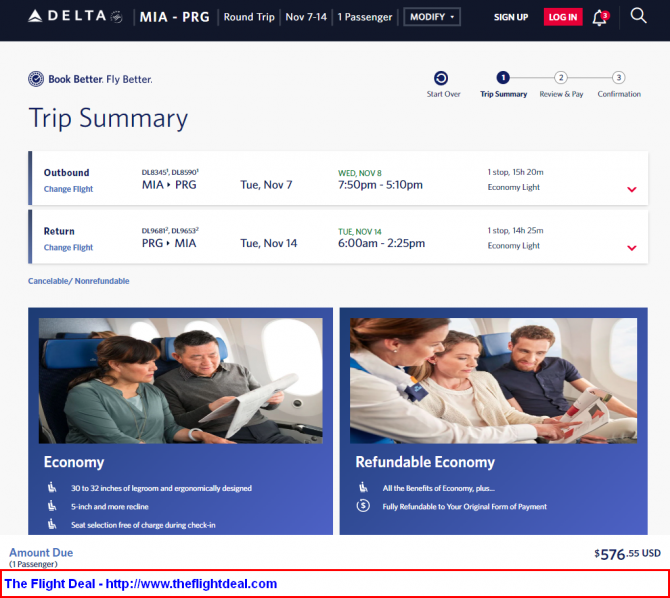The image size is (670, 598).
Task: Expand the Return flight details chevron
Action: pyautogui.click(x=631, y=248)
